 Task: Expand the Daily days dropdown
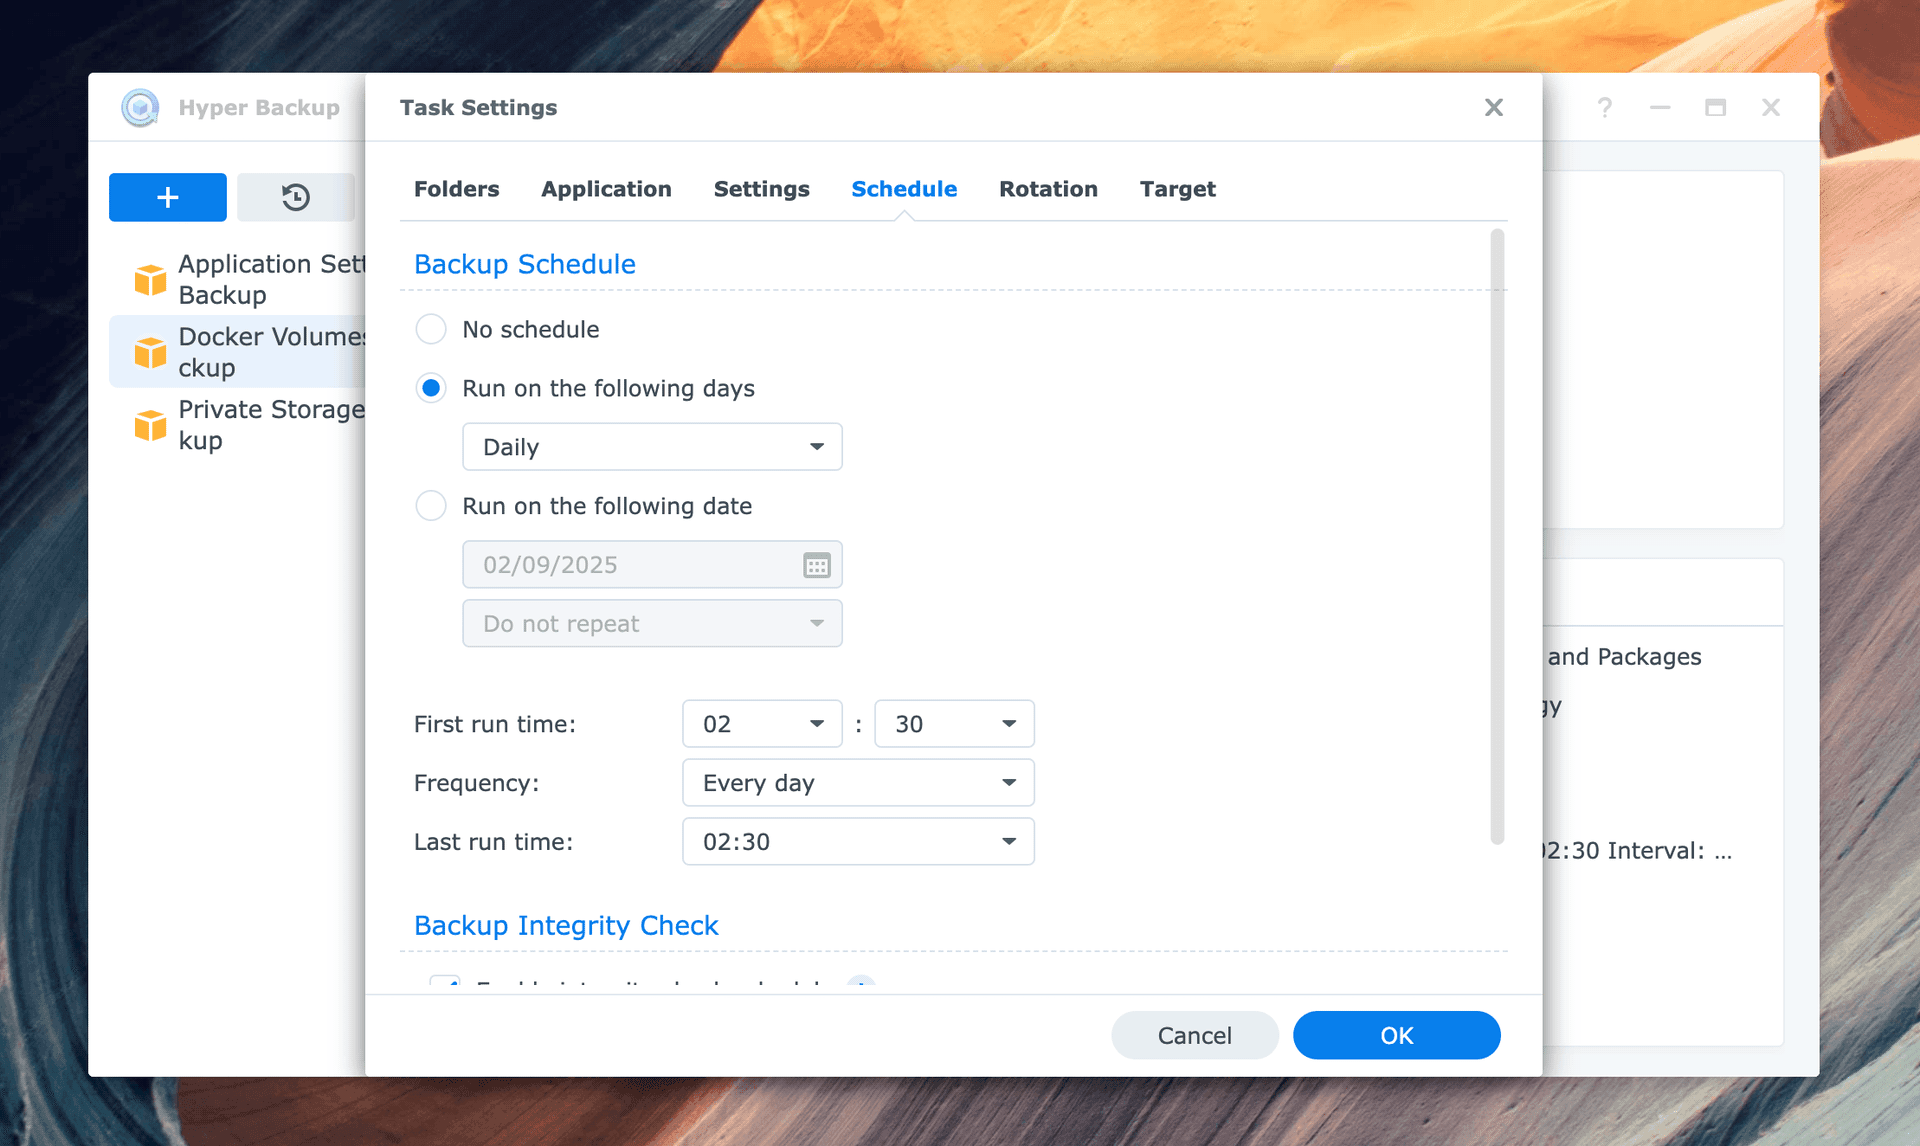(652, 447)
